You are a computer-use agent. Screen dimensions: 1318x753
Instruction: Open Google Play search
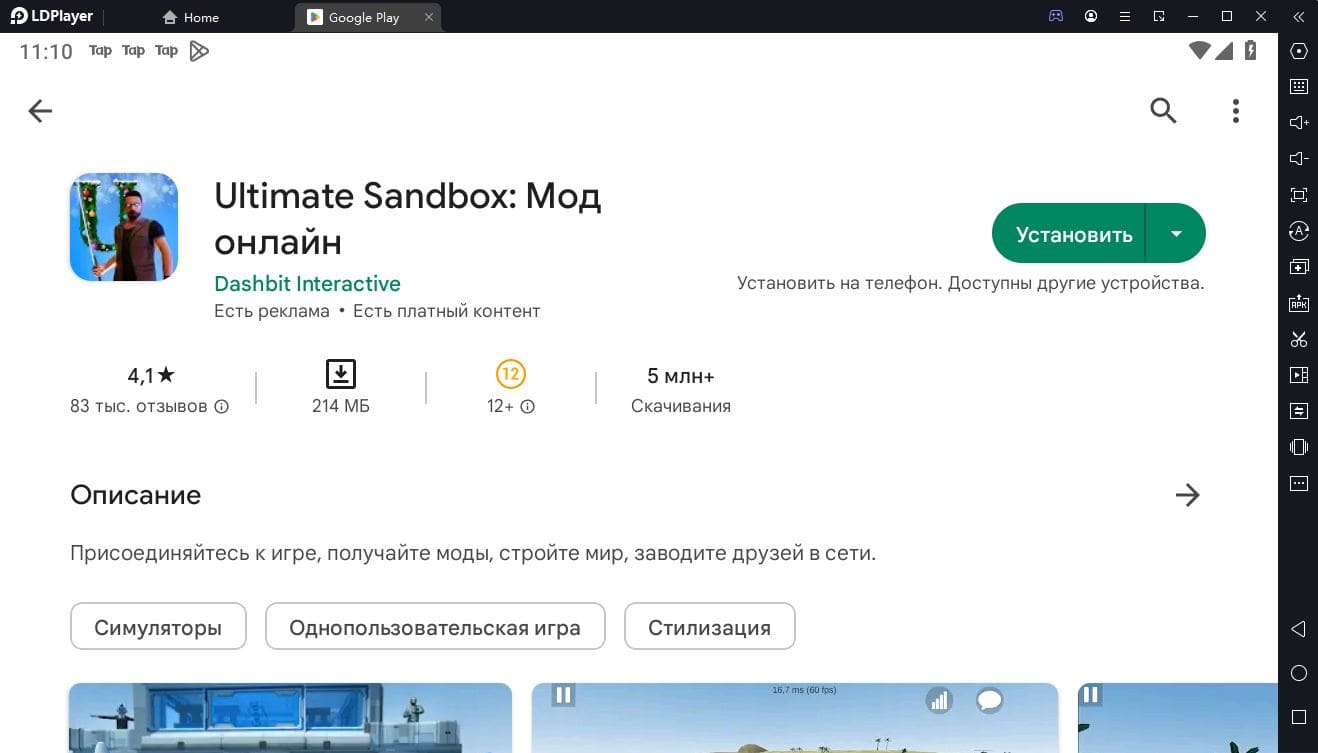(1163, 111)
